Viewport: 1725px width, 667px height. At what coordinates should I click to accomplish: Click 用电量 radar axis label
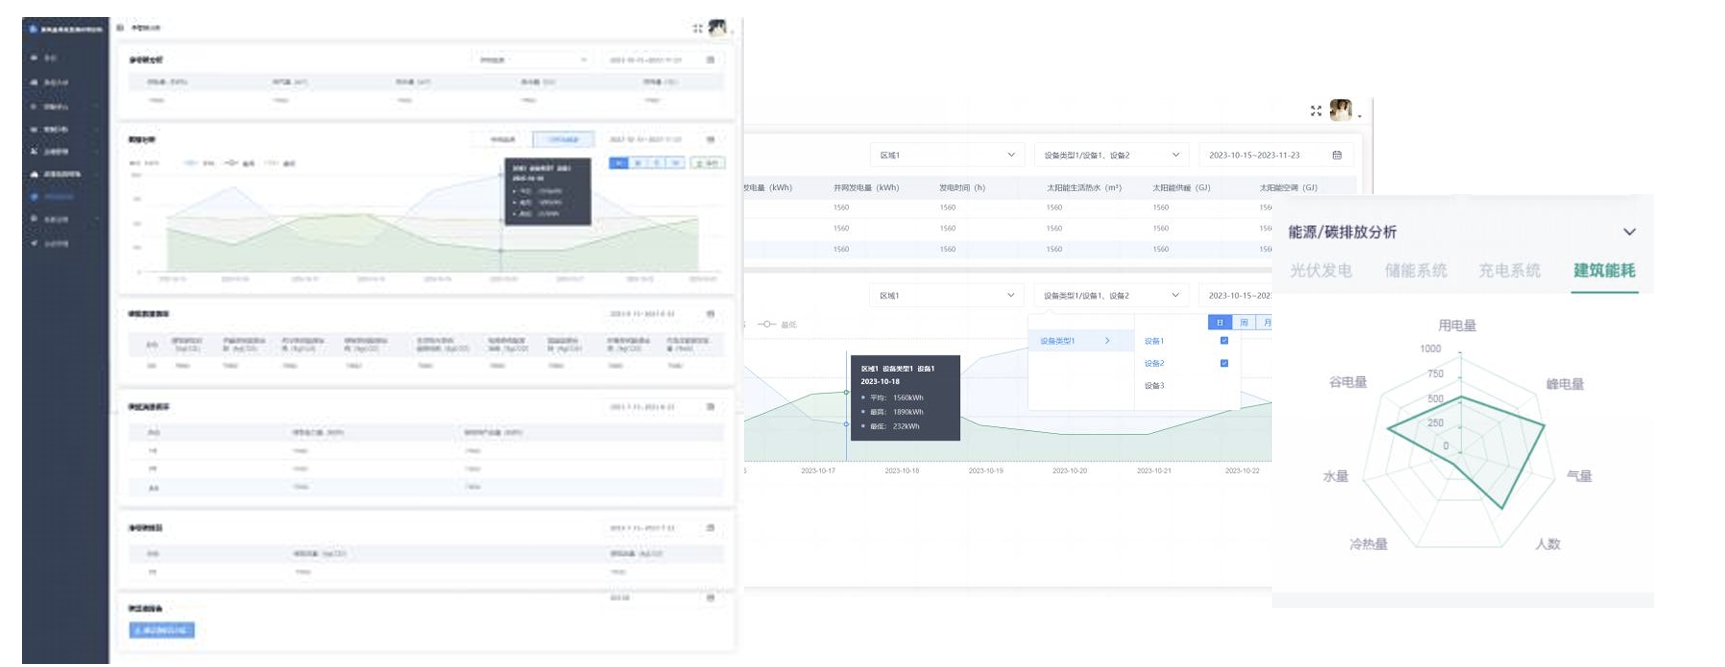1457,326
